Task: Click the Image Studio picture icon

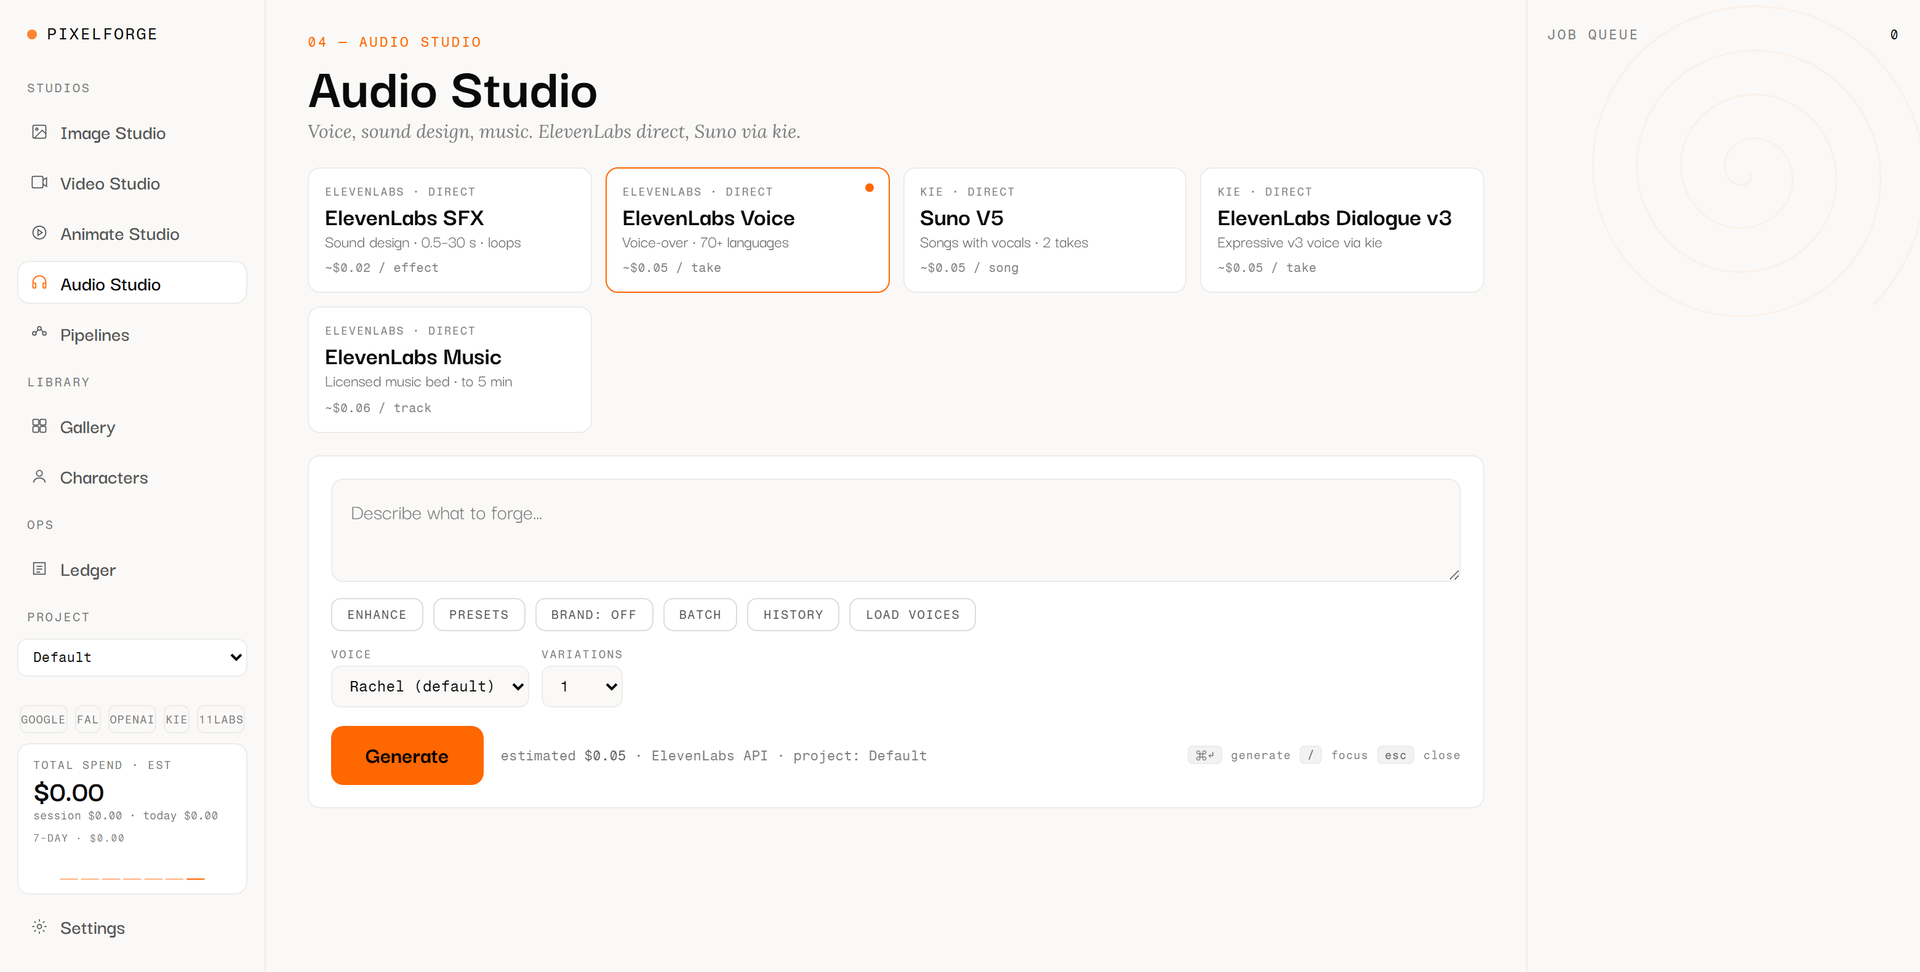Action: (39, 132)
